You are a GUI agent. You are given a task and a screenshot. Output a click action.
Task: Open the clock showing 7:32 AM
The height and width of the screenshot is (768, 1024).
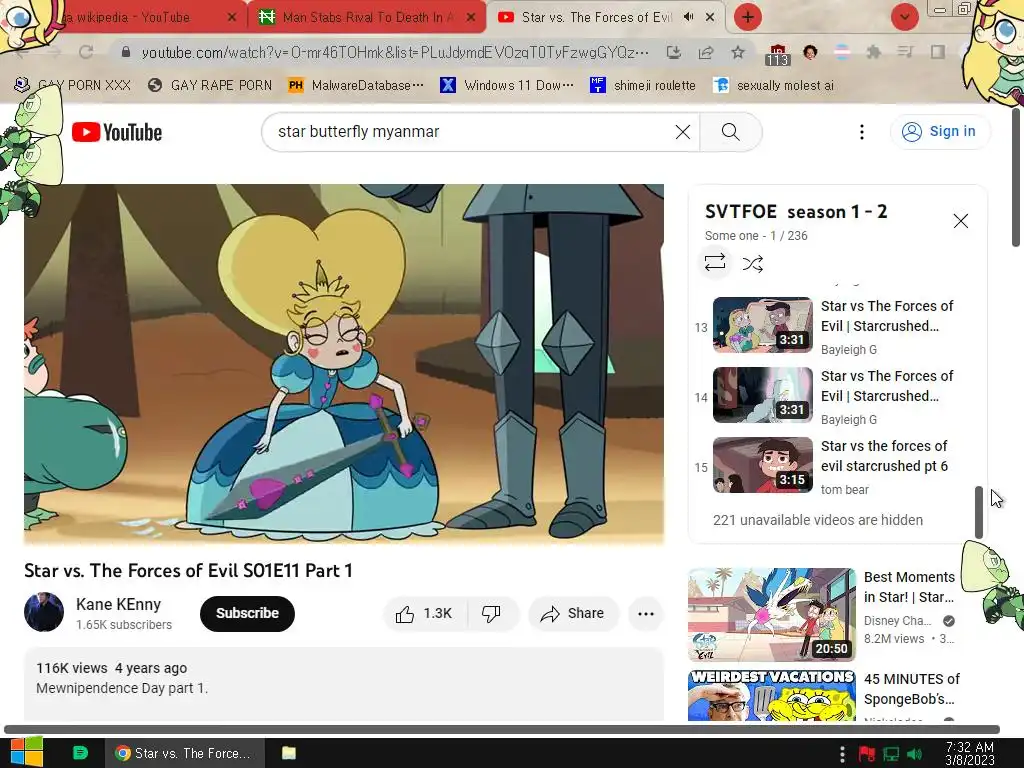point(970,753)
